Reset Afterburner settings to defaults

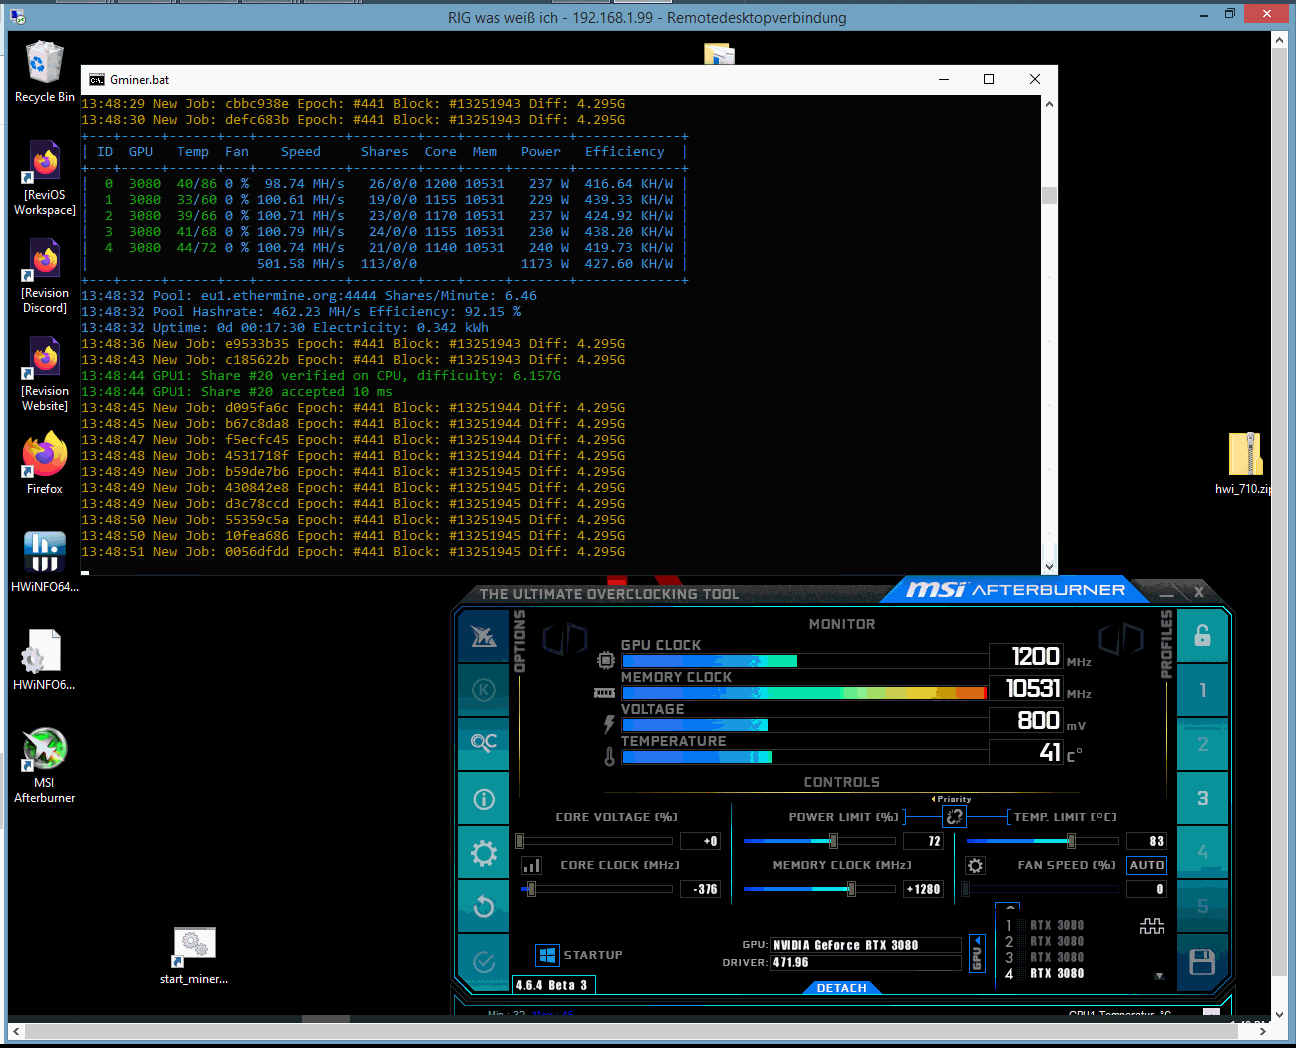[x=484, y=906]
